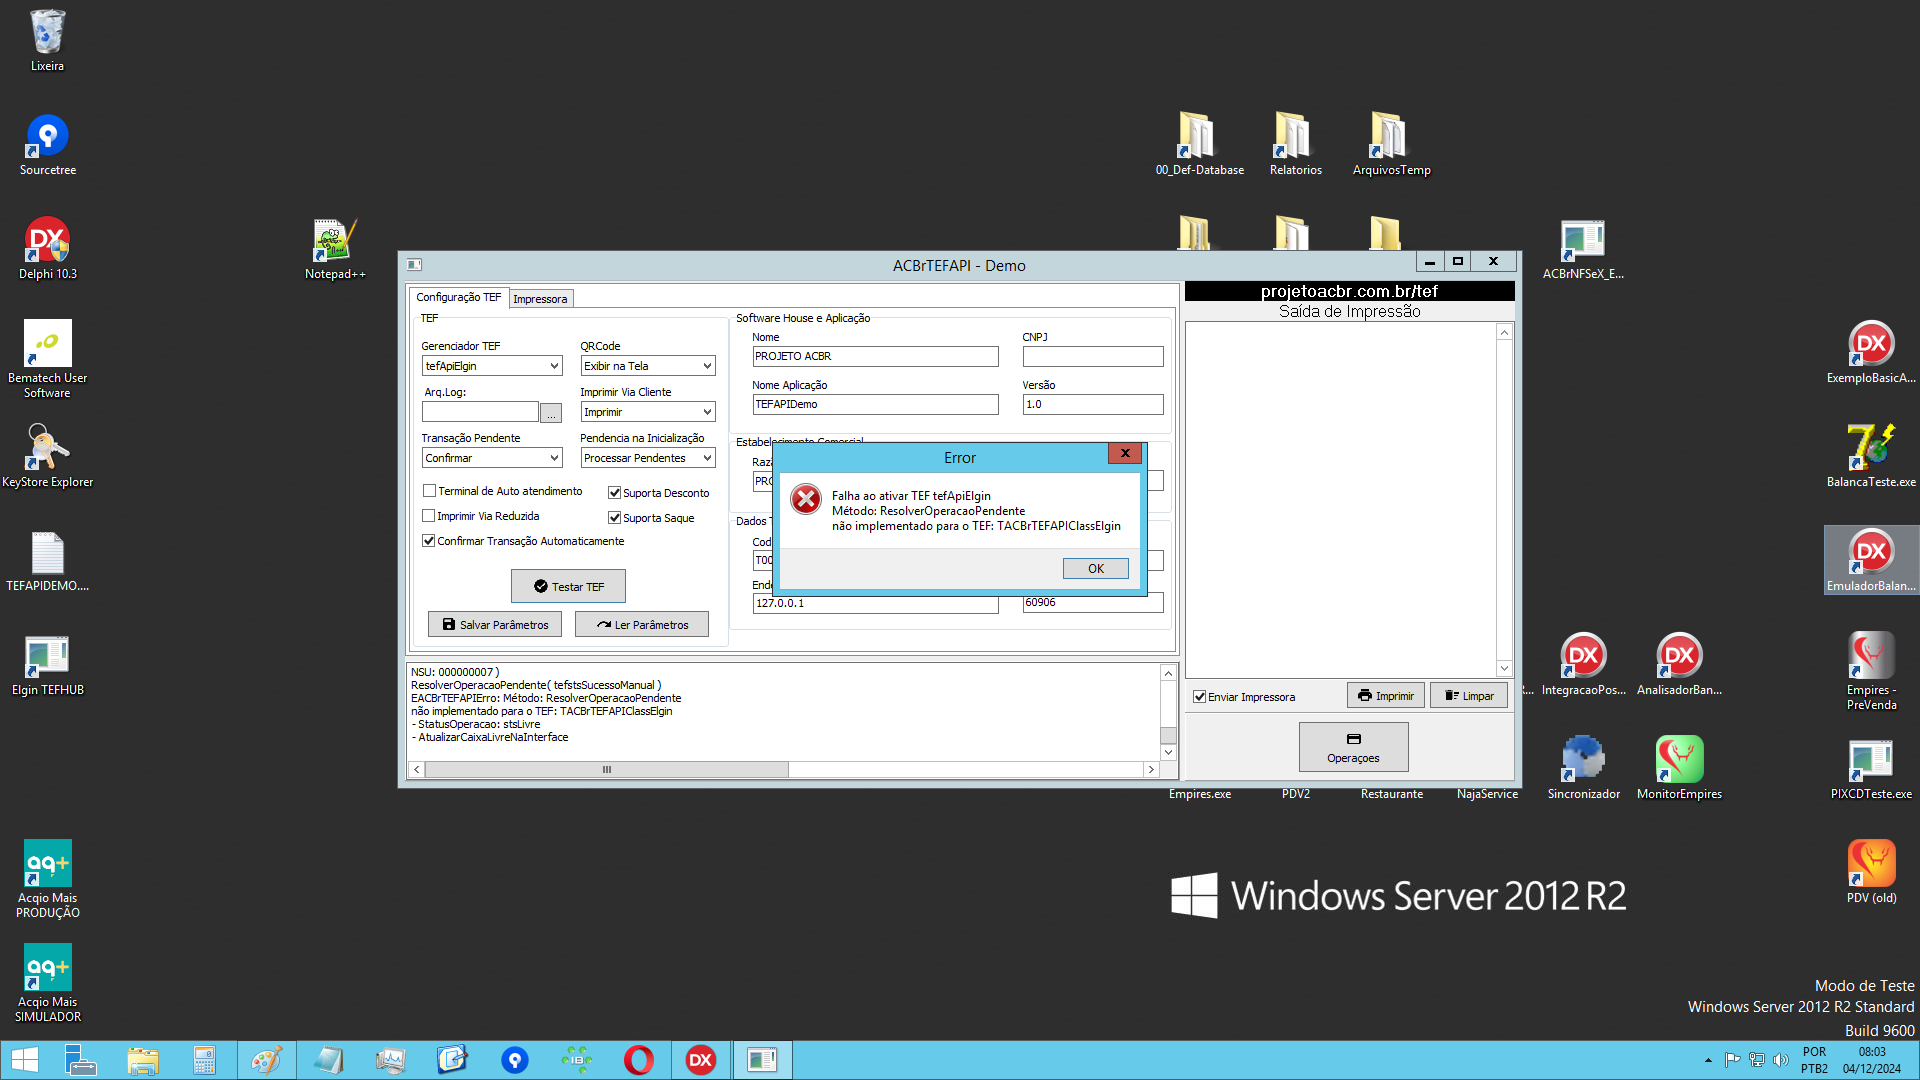Screen dimensions: 1920x1080
Task: Expand Pendencia na Inicialização dropdown
Action: [x=707, y=458]
